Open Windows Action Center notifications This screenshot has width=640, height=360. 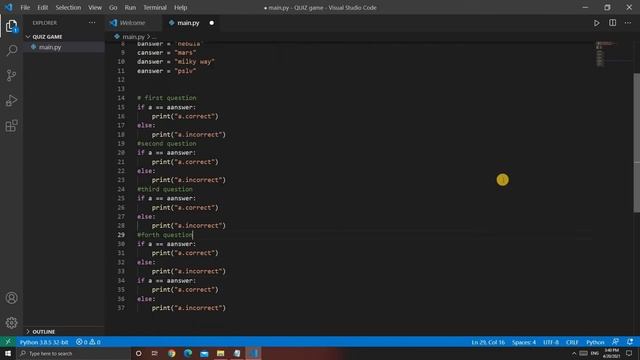coord(629,353)
